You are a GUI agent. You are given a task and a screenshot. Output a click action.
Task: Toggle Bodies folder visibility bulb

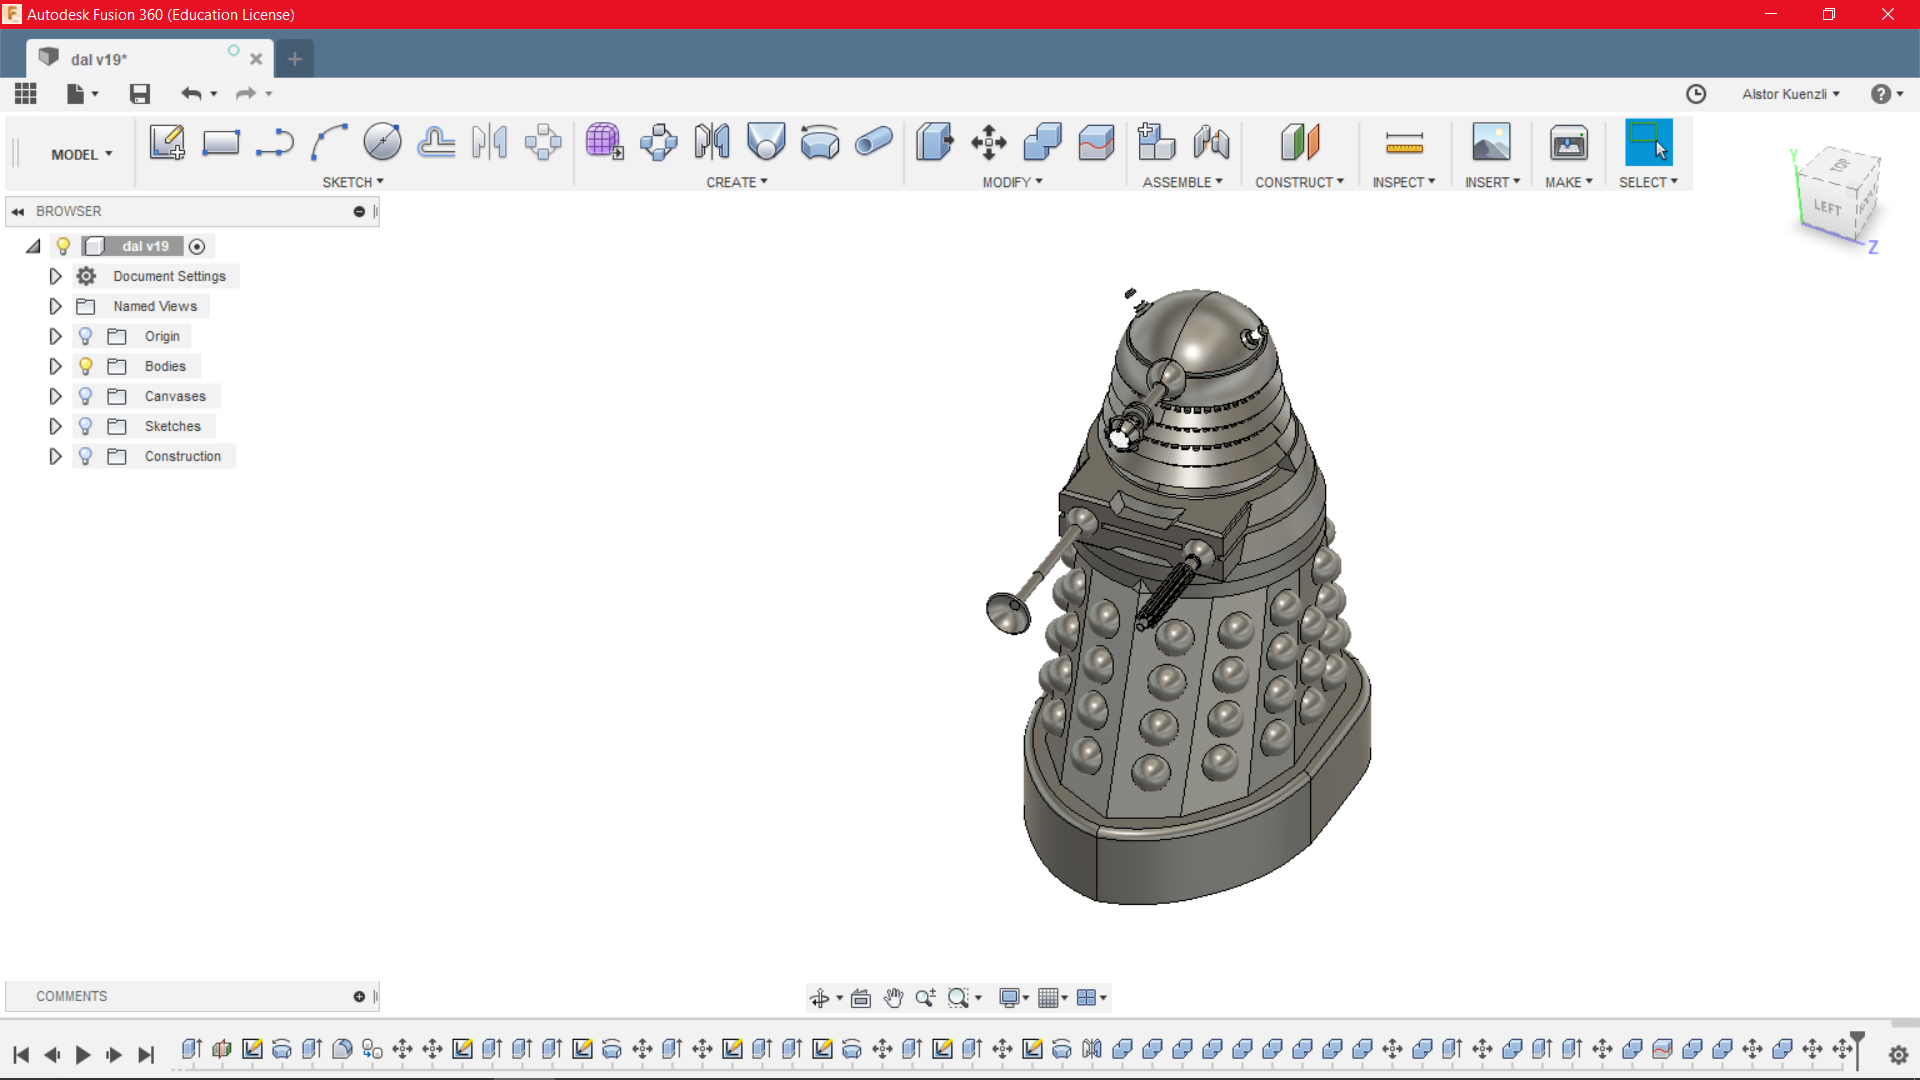click(x=86, y=366)
